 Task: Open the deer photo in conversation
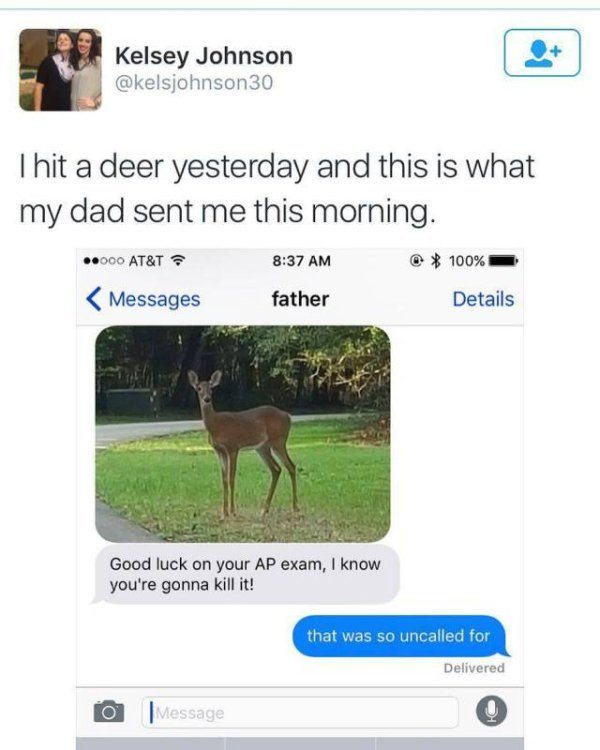243,434
